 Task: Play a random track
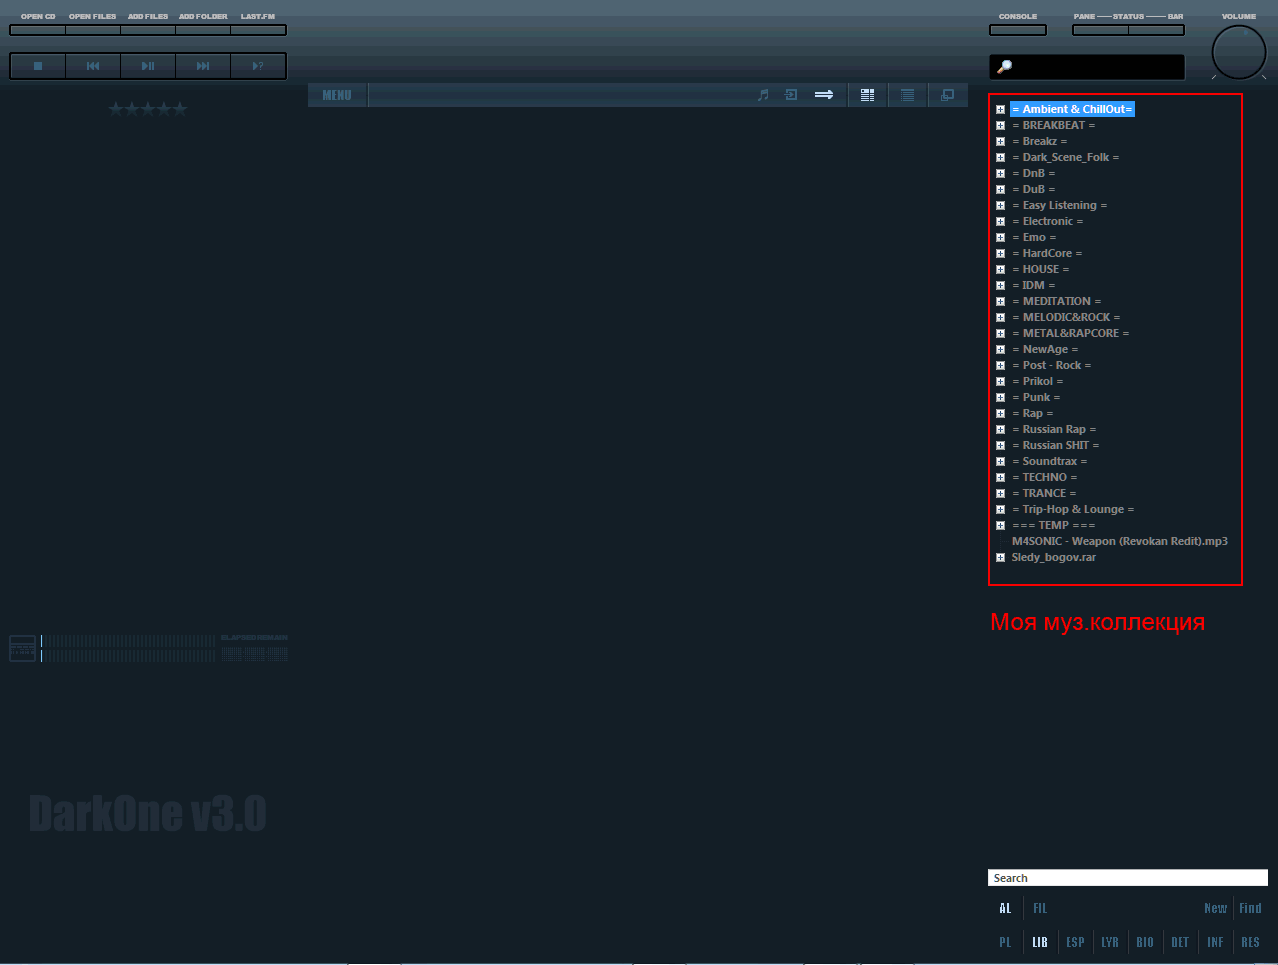click(x=258, y=66)
